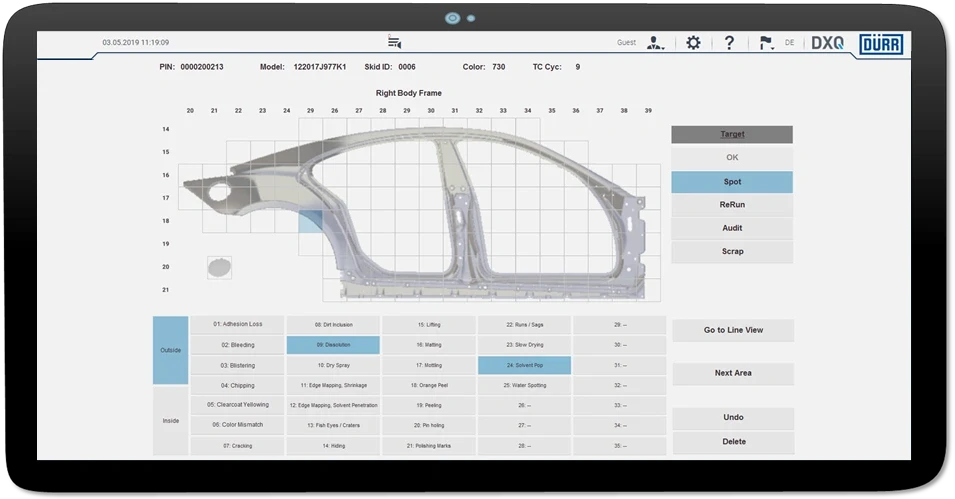This screenshot has height=499, width=955.
Task: Toggle defect 06: Color Mismatch
Action: click(238, 425)
